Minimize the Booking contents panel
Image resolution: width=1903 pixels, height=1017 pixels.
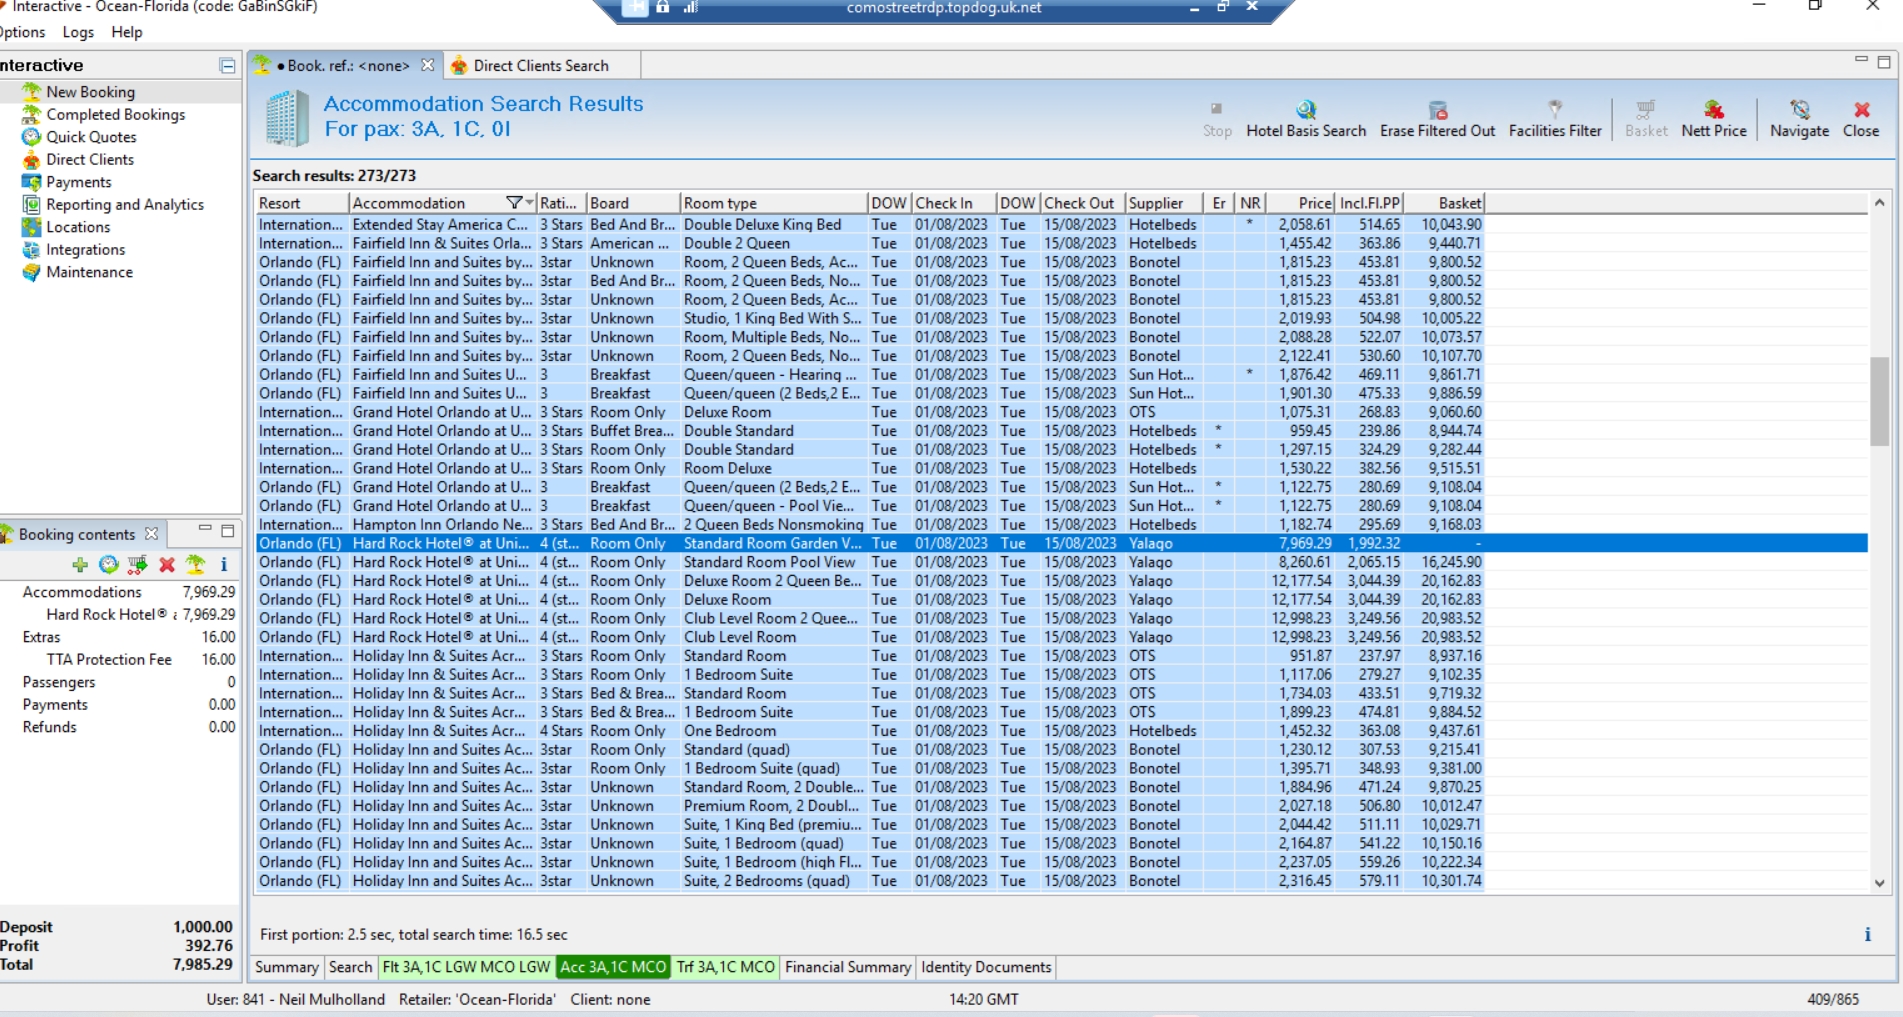tap(205, 529)
